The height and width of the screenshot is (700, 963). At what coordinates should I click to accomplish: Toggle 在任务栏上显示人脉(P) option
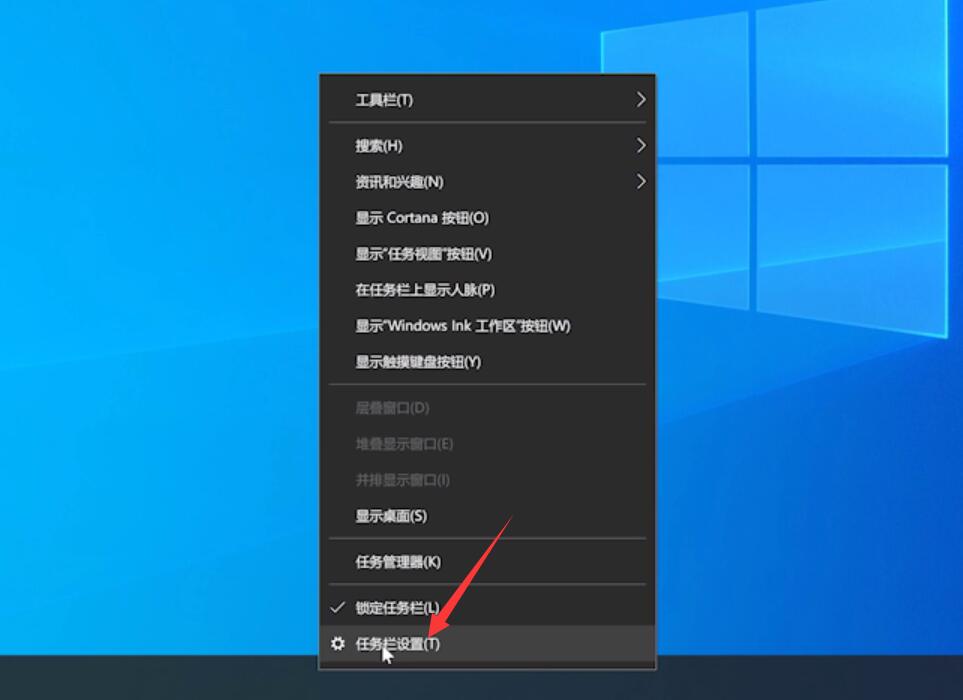tap(488, 290)
